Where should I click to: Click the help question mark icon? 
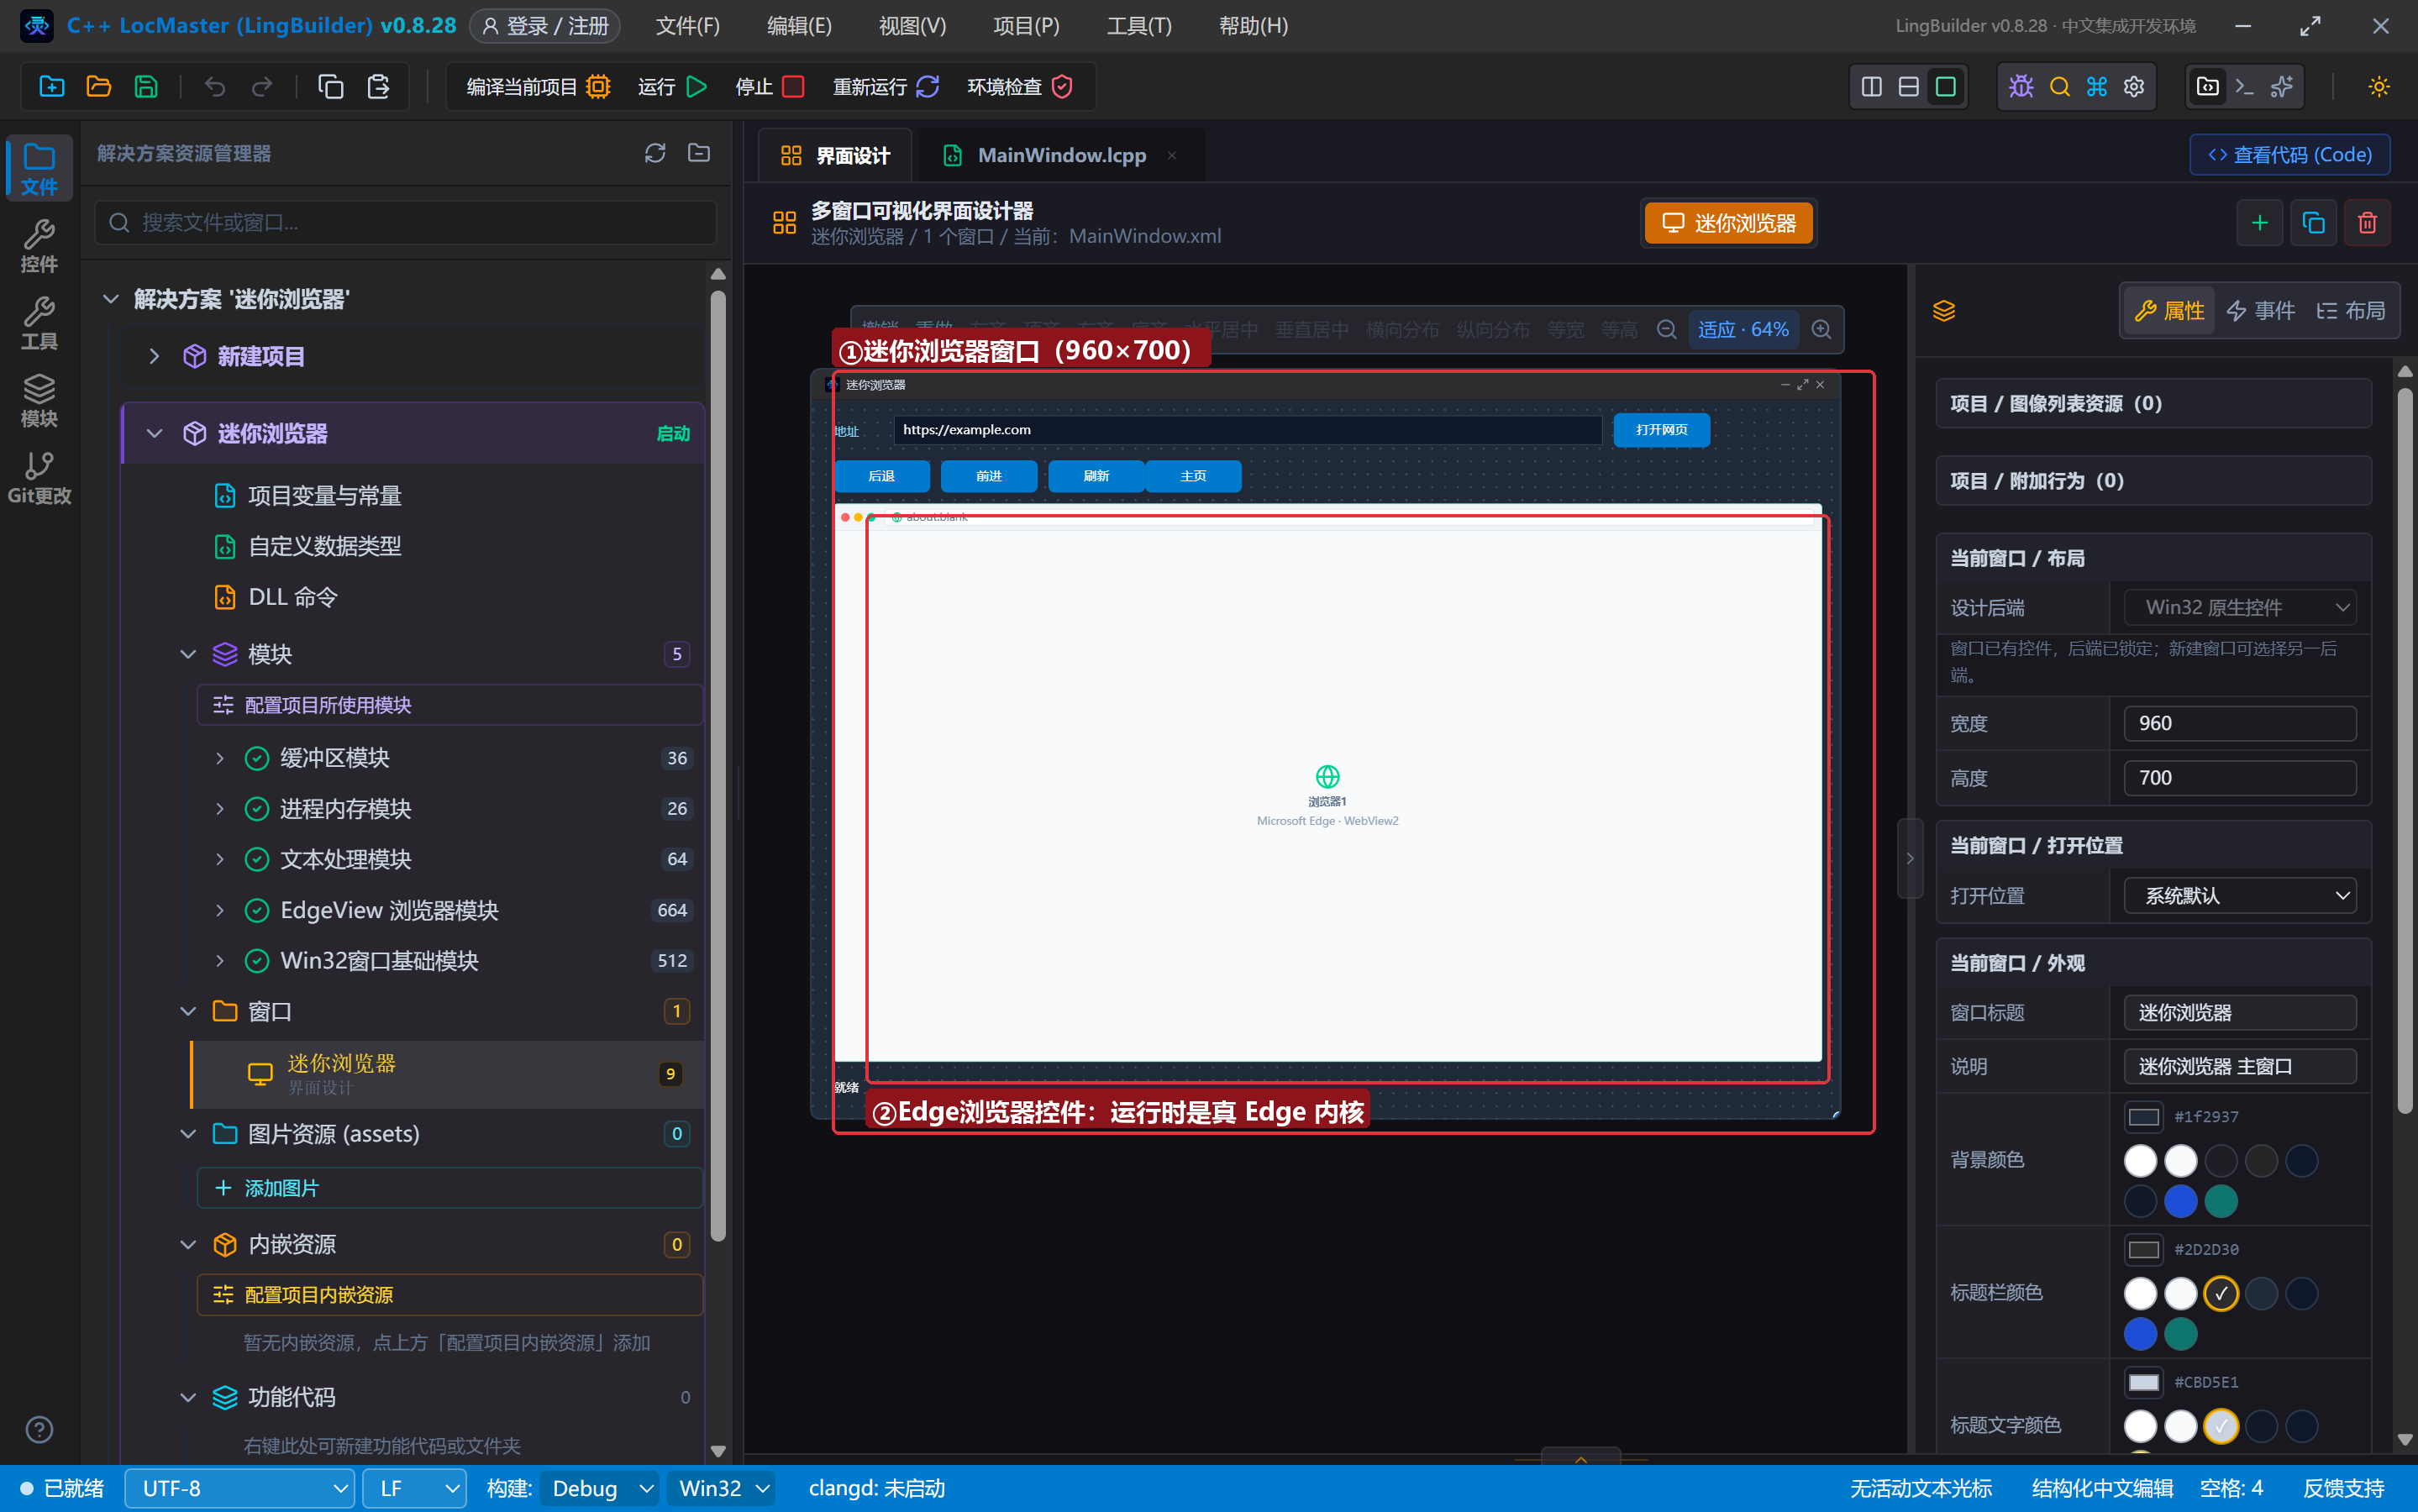point(39,1429)
